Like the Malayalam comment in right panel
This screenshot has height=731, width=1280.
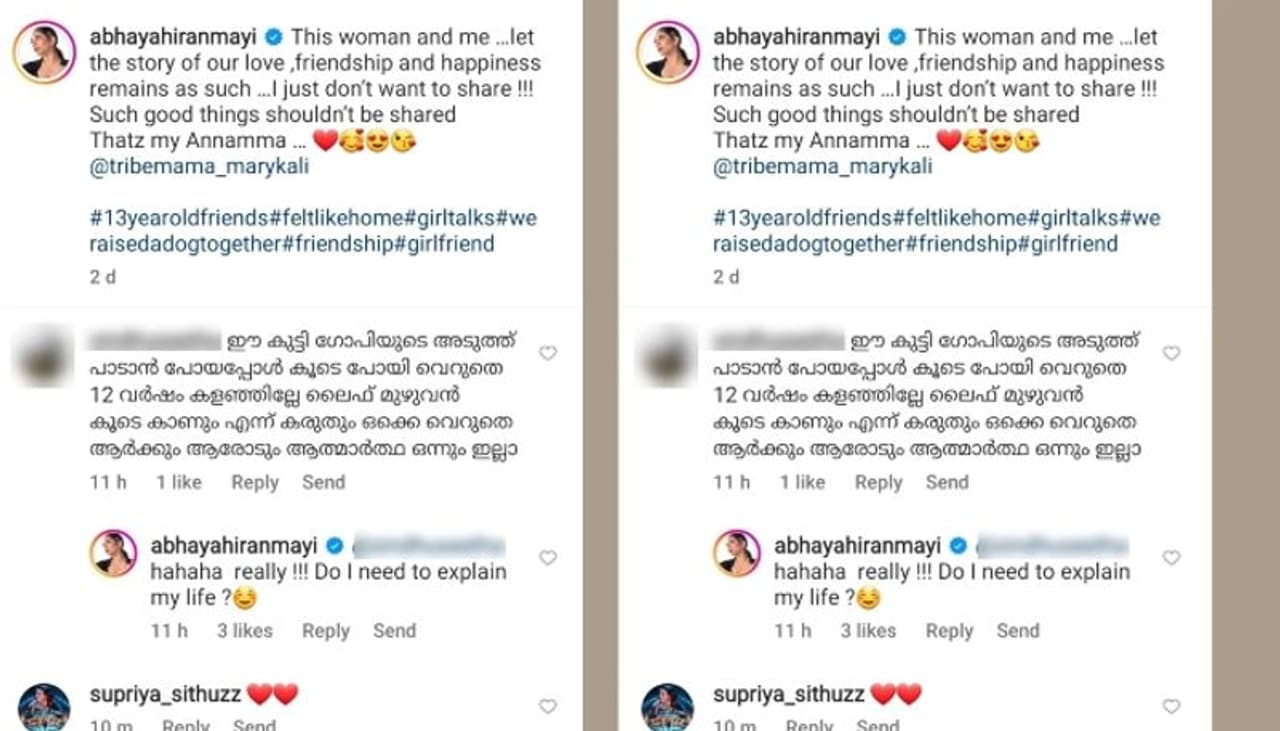click(x=1171, y=353)
